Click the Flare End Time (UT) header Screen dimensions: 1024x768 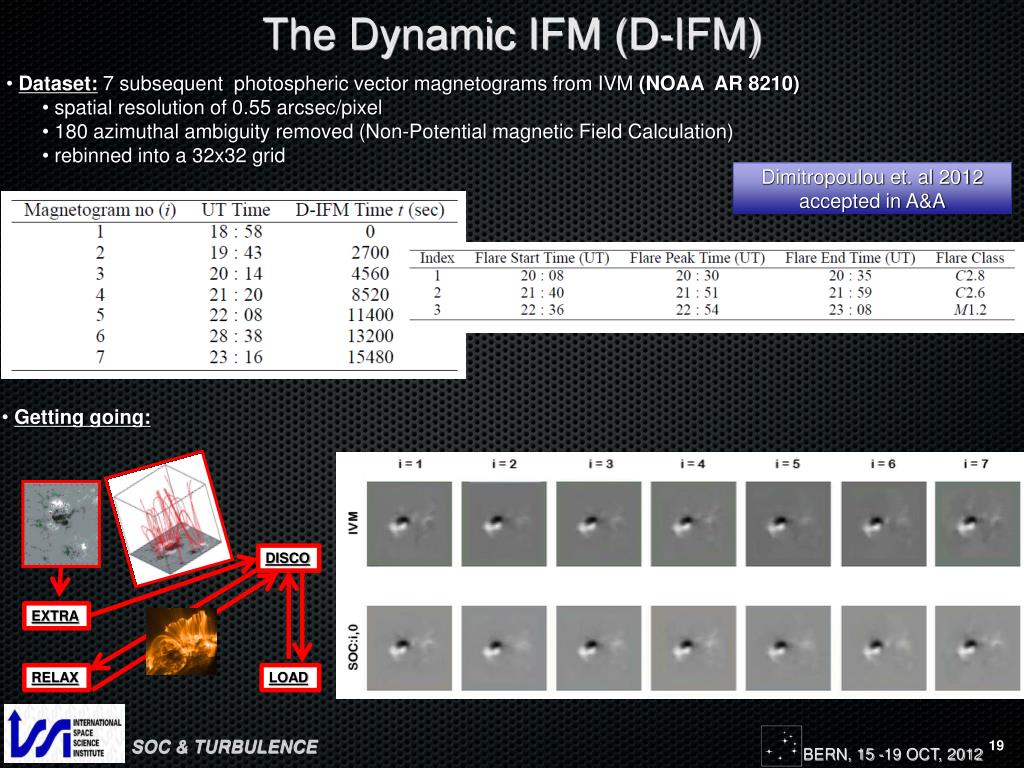(850, 258)
